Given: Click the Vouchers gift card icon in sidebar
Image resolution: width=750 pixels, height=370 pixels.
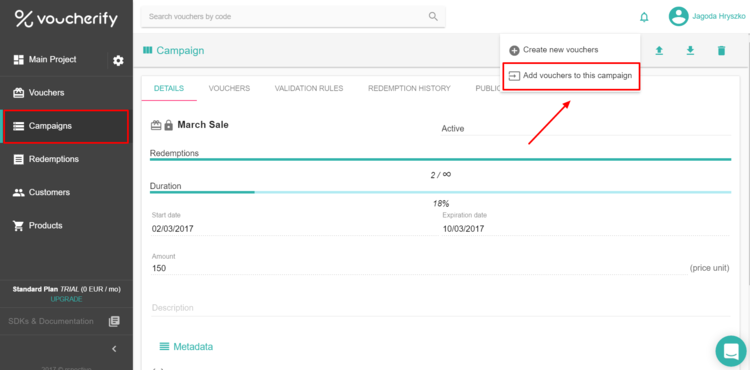Looking at the screenshot, I should pos(19,93).
